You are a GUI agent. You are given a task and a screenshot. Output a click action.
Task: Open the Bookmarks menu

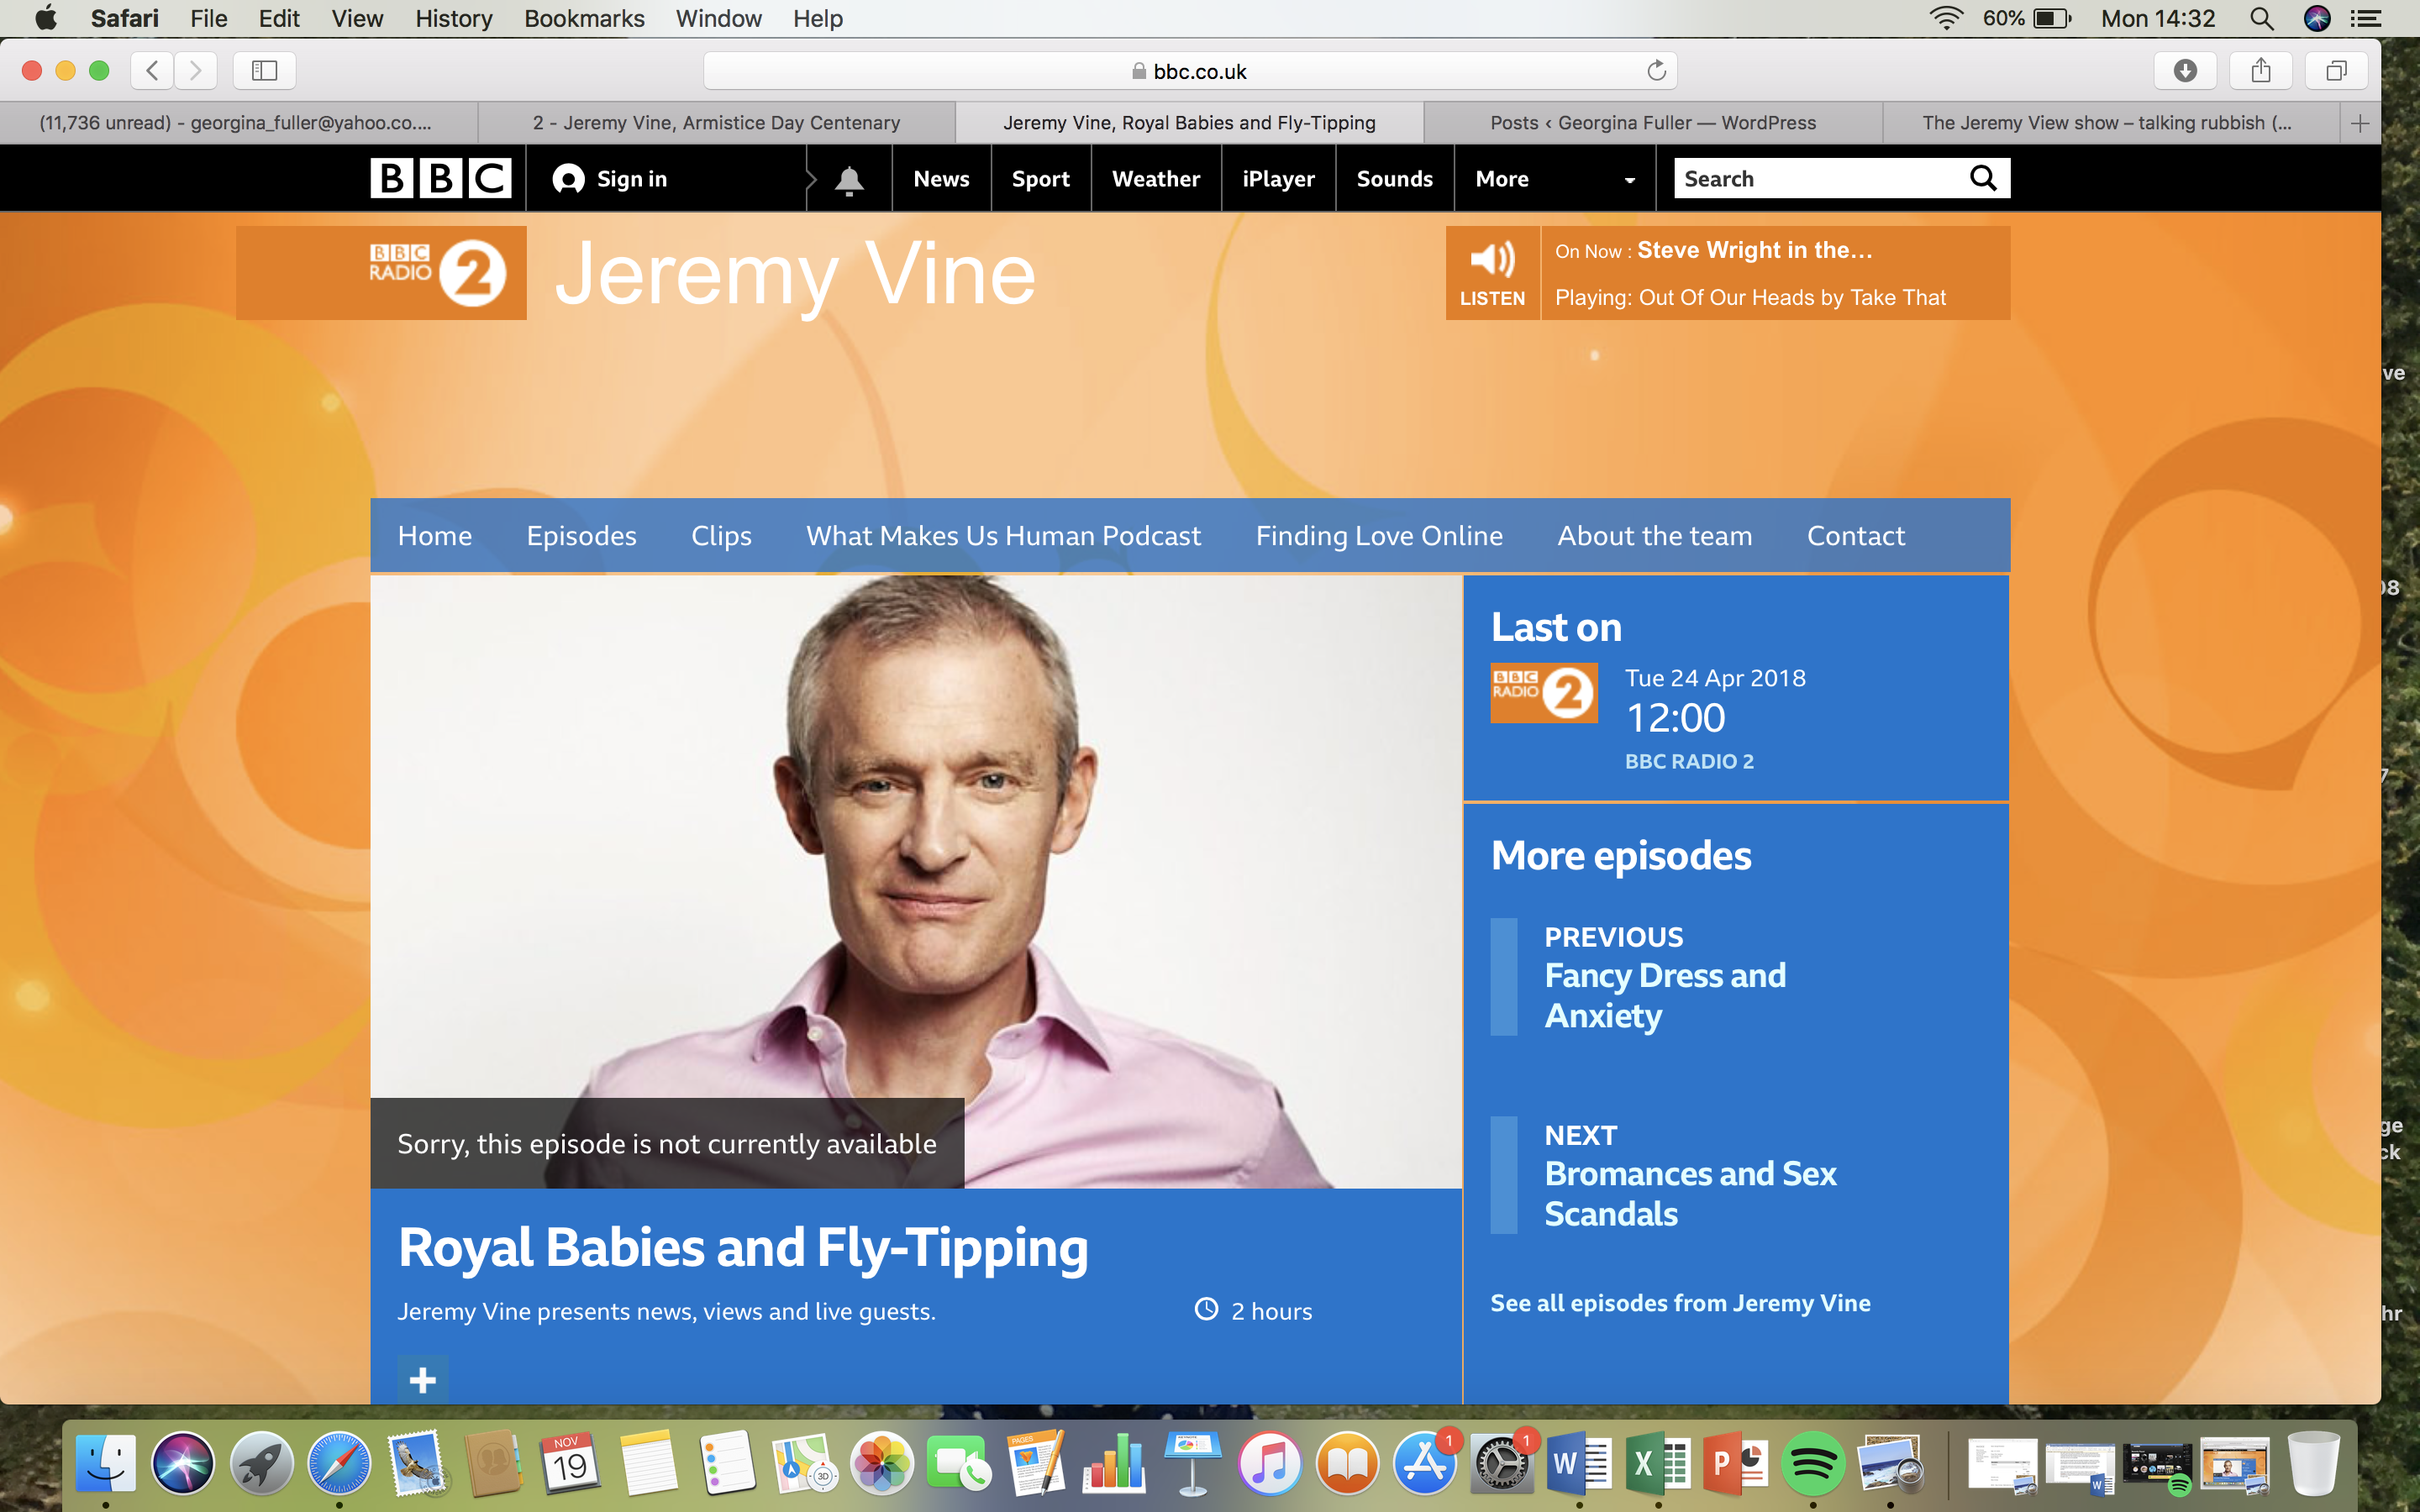pos(584,18)
